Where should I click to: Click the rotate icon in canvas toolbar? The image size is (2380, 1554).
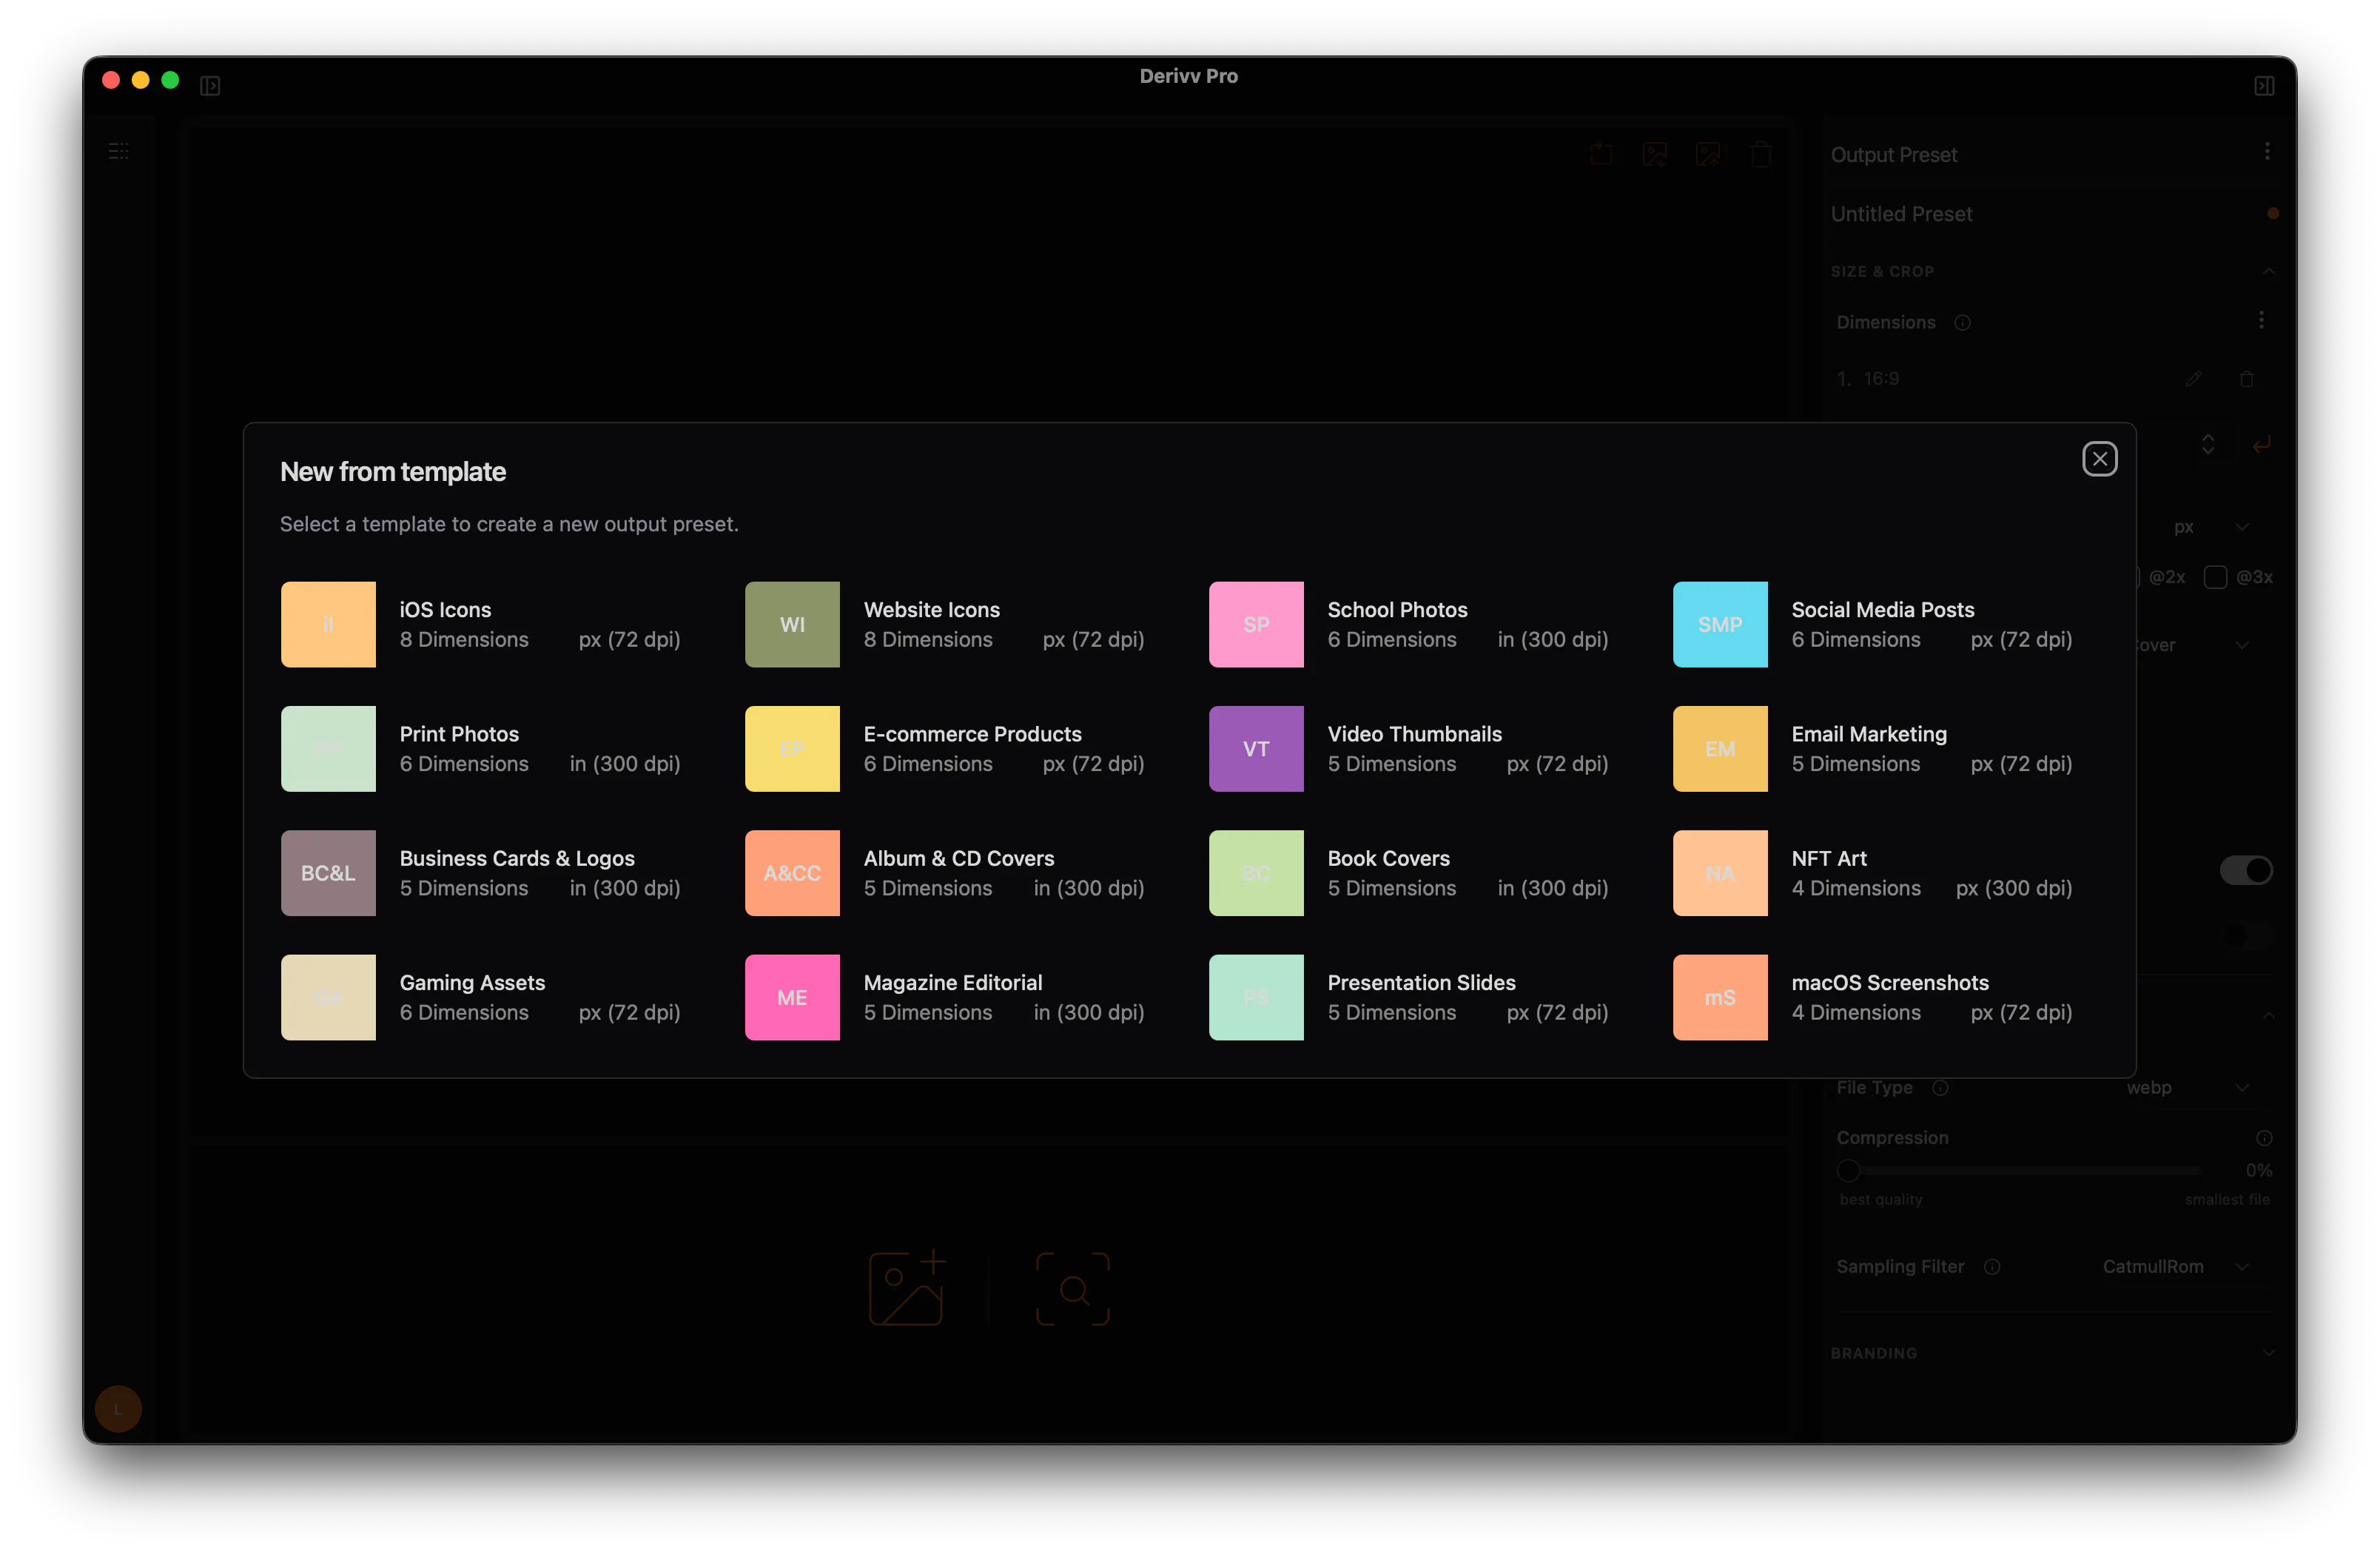tap(1602, 154)
